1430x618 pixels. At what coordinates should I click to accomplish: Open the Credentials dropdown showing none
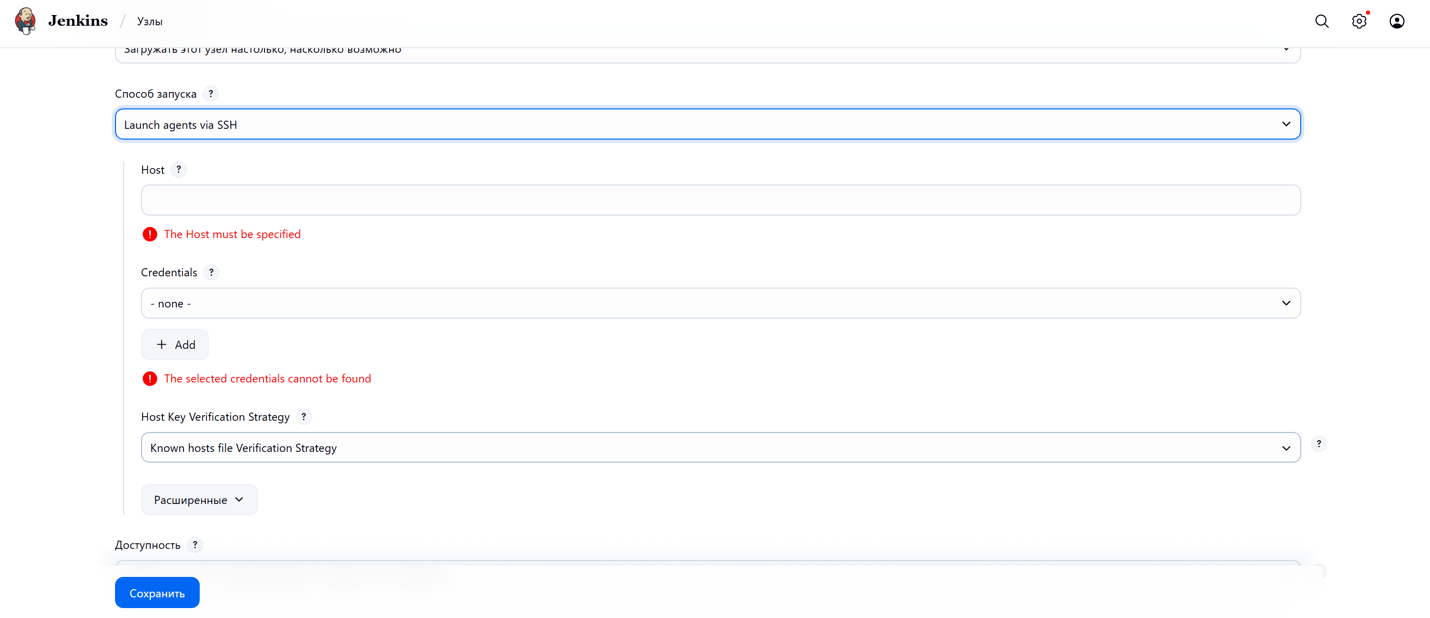point(720,303)
